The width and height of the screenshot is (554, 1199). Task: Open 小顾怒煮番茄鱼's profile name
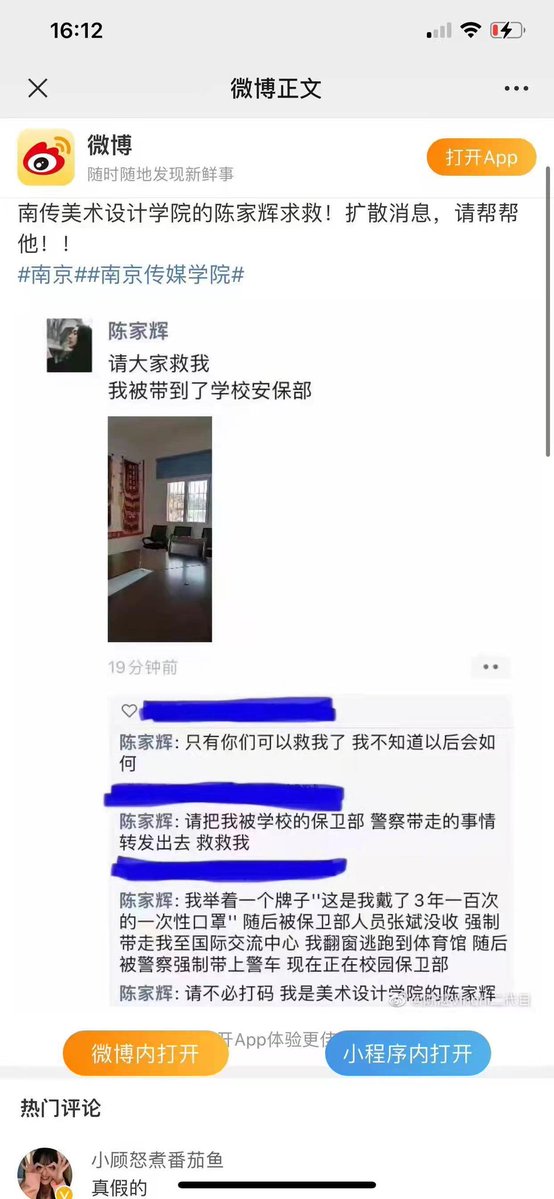coord(158,1161)
